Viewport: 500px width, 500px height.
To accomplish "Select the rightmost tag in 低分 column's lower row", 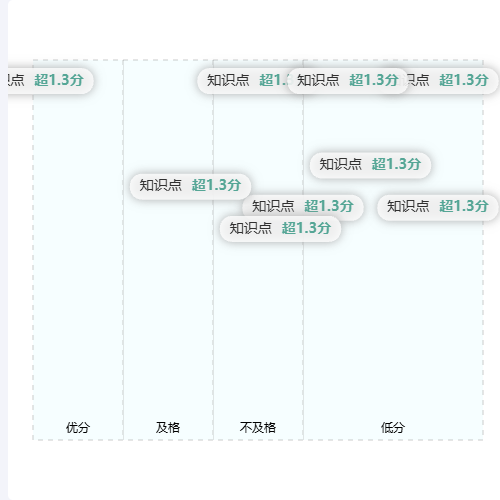I will point(438,207).
